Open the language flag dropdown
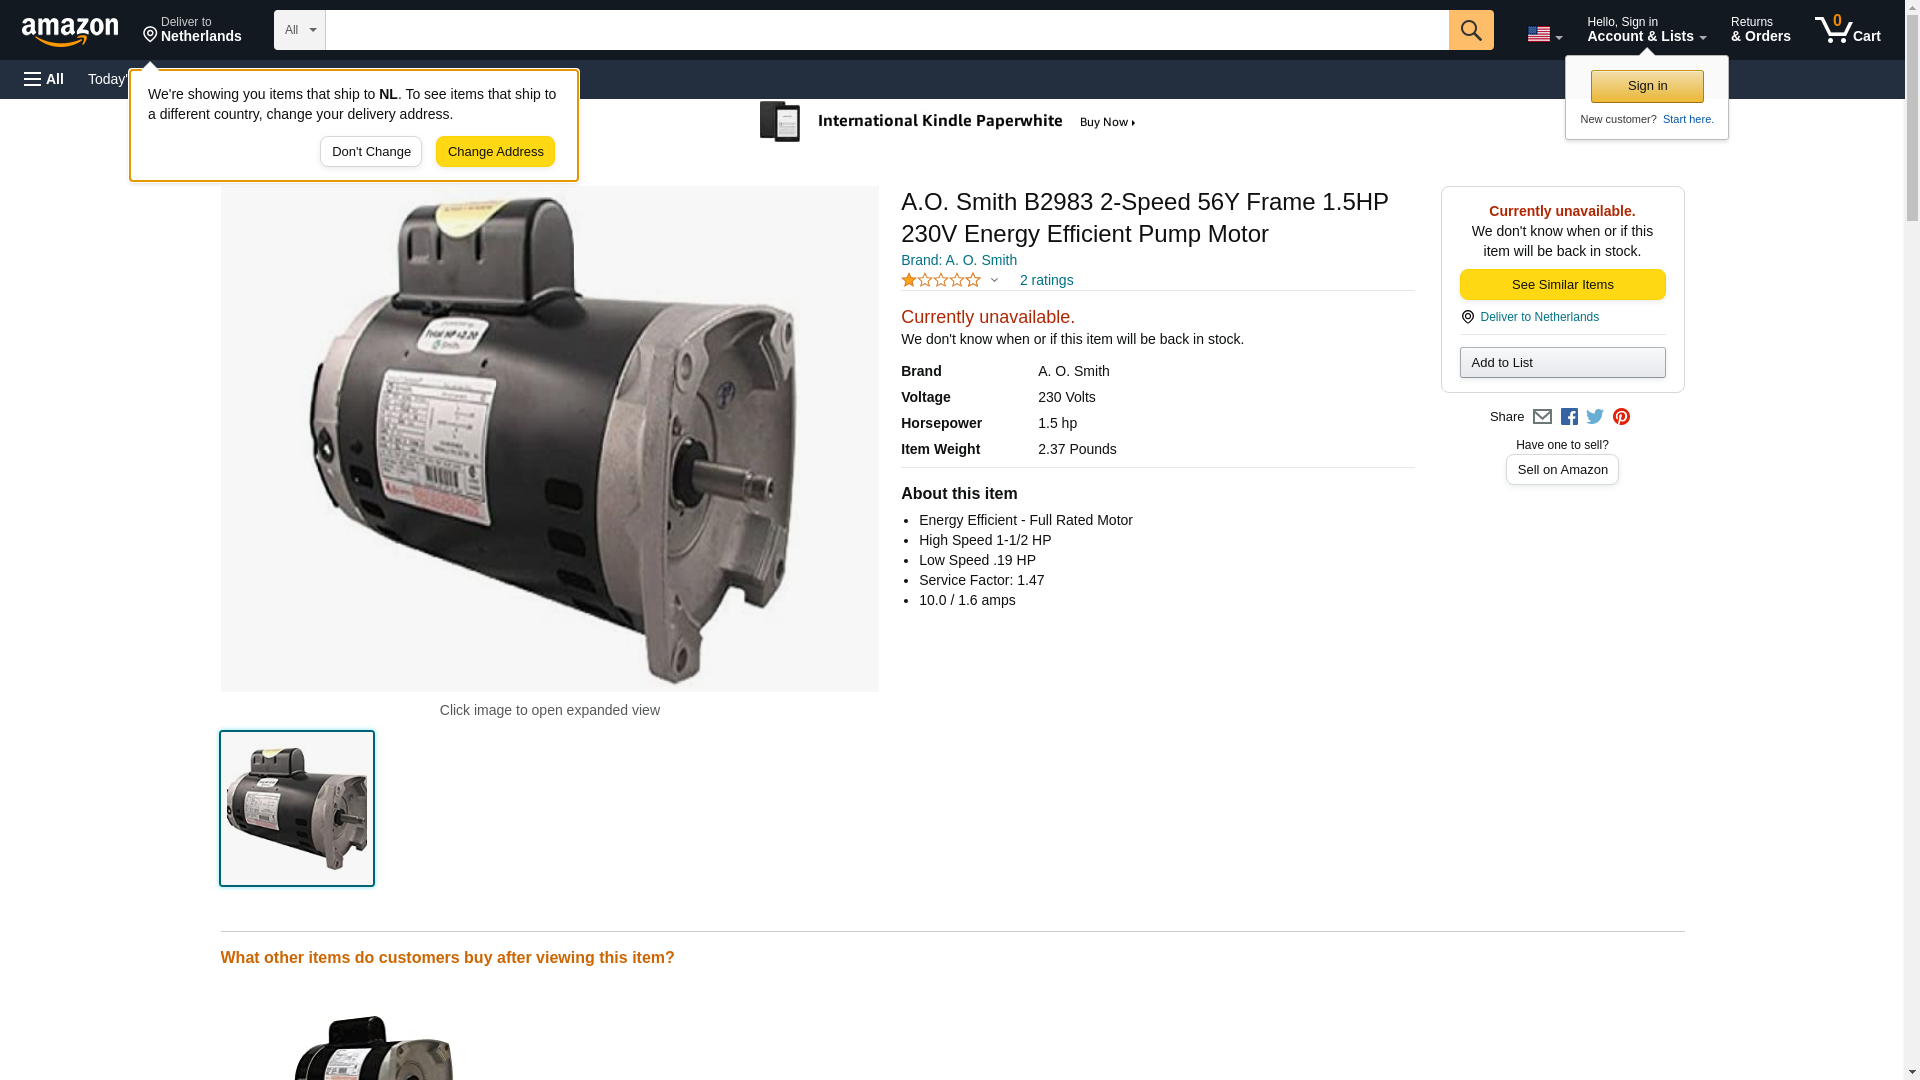The width and height of the screenshot is (1920, 1080). (1544, 34)
